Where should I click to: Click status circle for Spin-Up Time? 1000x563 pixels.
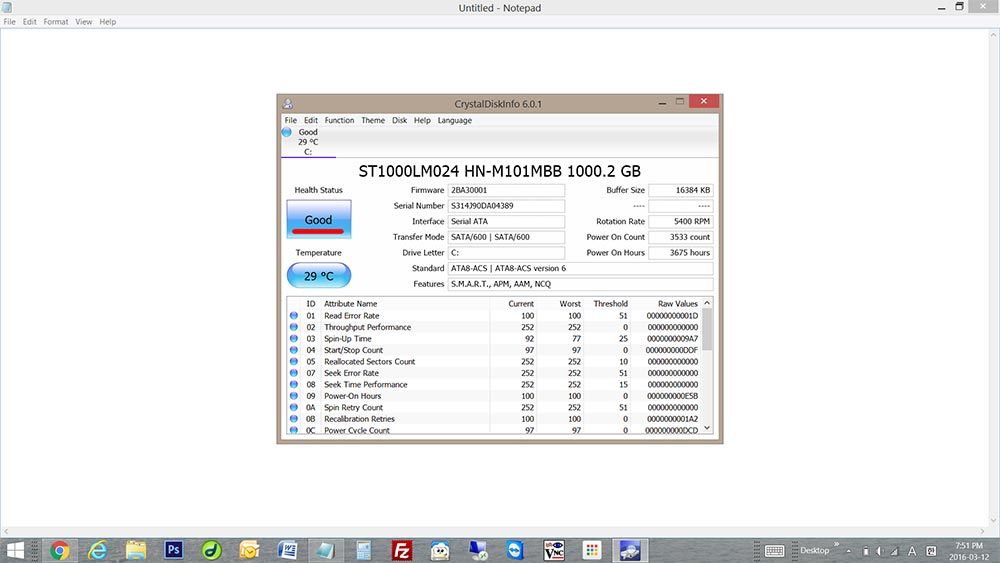294,339
